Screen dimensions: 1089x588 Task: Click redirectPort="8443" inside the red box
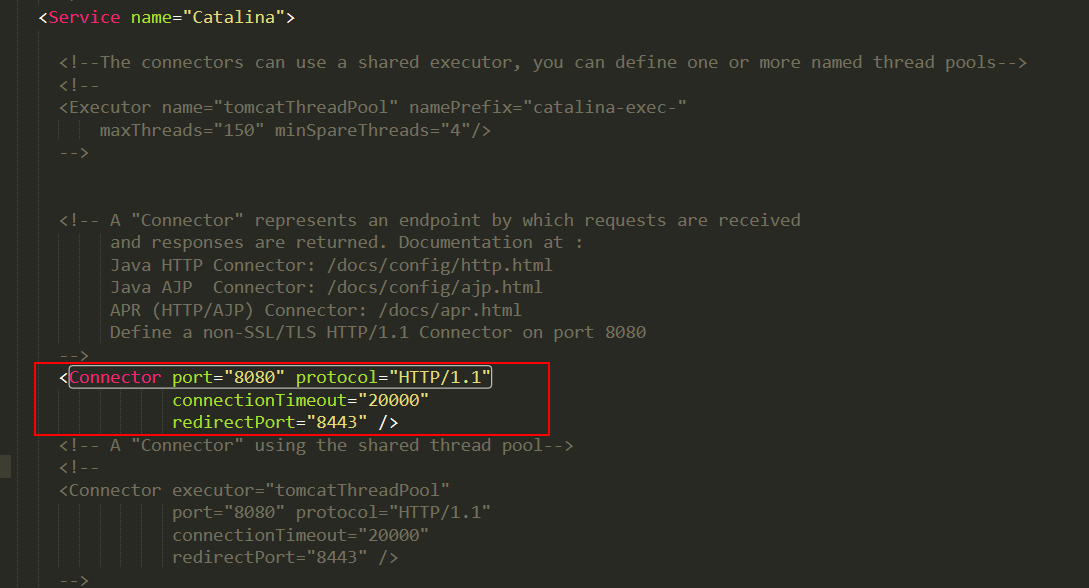[269, 423]
